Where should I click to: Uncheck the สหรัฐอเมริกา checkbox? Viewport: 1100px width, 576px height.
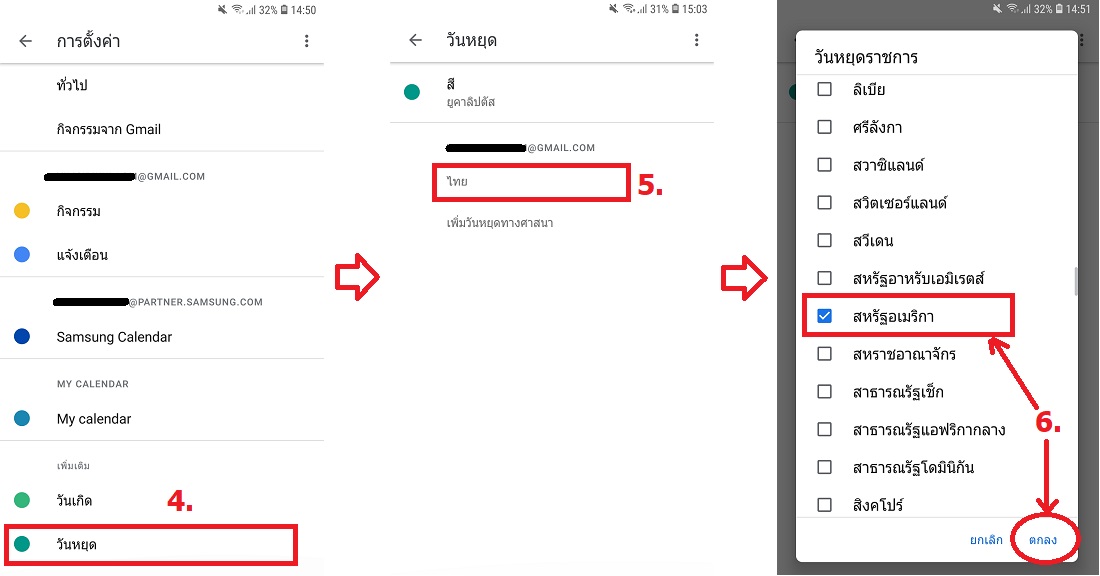coord(825,316)
